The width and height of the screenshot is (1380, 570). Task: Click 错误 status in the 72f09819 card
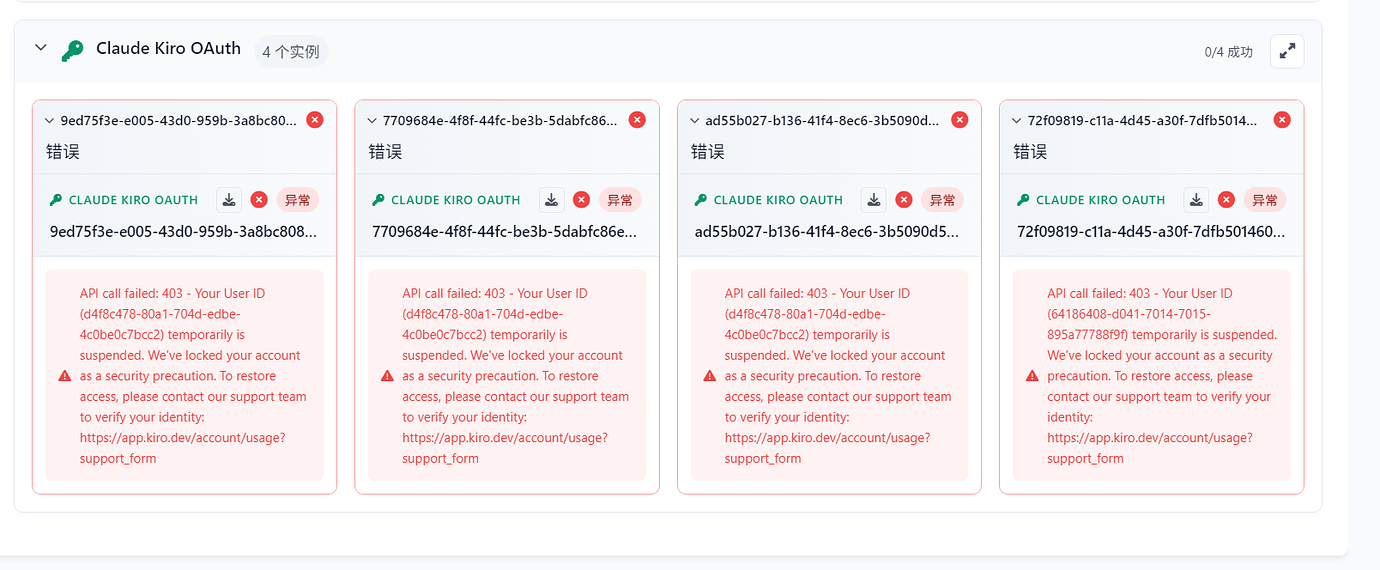pyautogui.click(x=1030, y=152)
